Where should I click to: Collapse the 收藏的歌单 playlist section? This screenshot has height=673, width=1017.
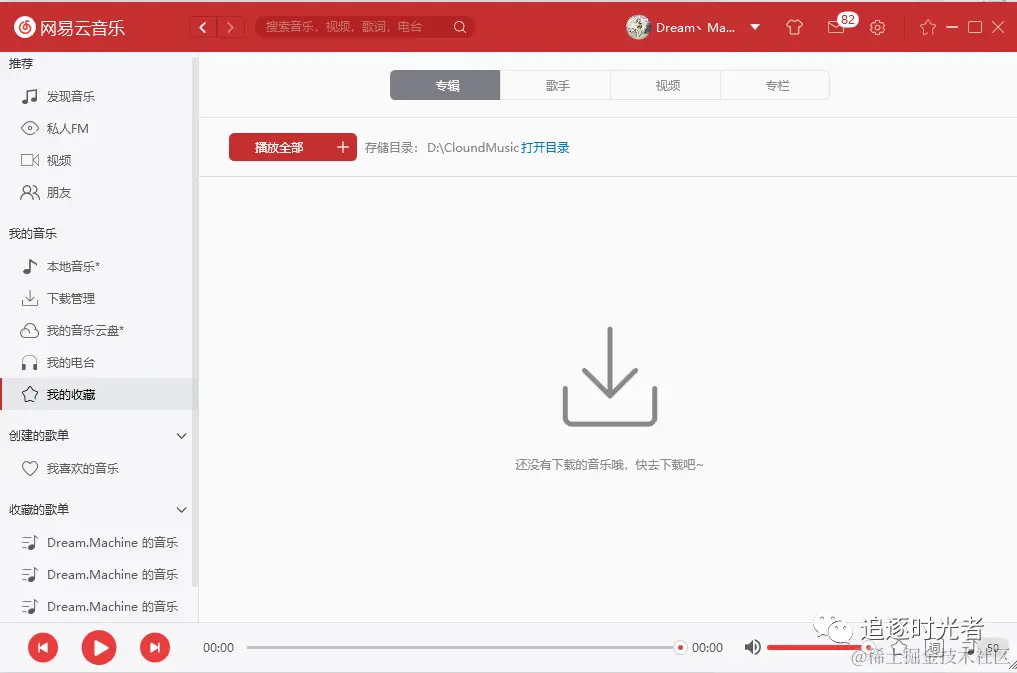pos(181,510)
